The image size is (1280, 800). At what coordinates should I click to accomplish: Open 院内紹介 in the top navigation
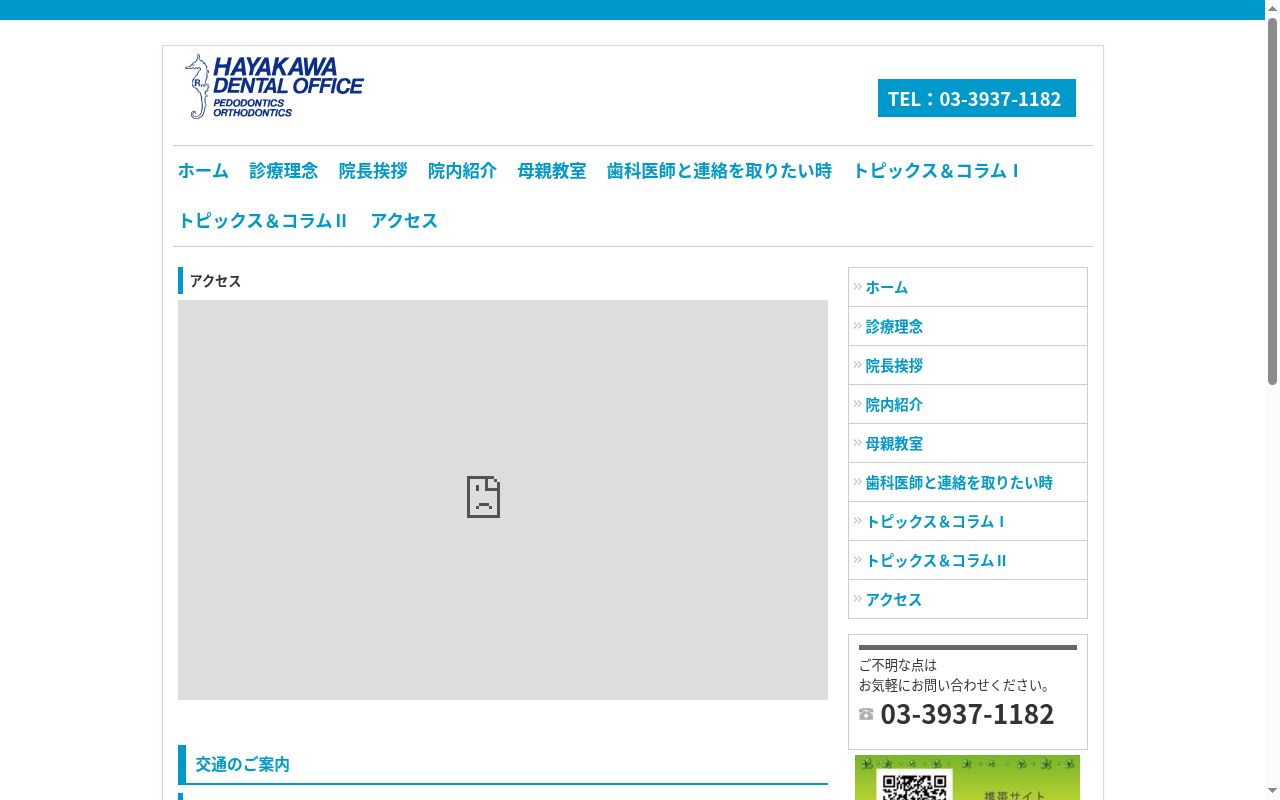coord(462,171)
